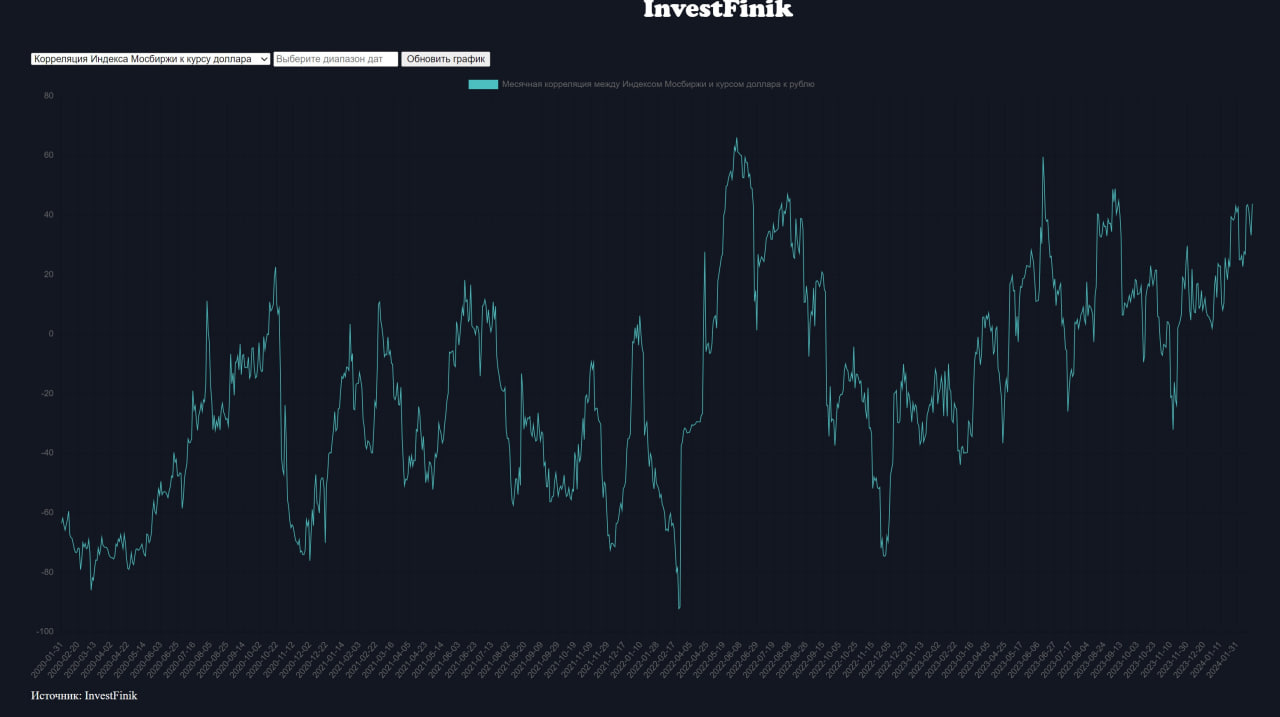Open the Корреляция Индекса Мосбиржи dropdown
The image size is (1280, 717).
(x=150, y=59)
